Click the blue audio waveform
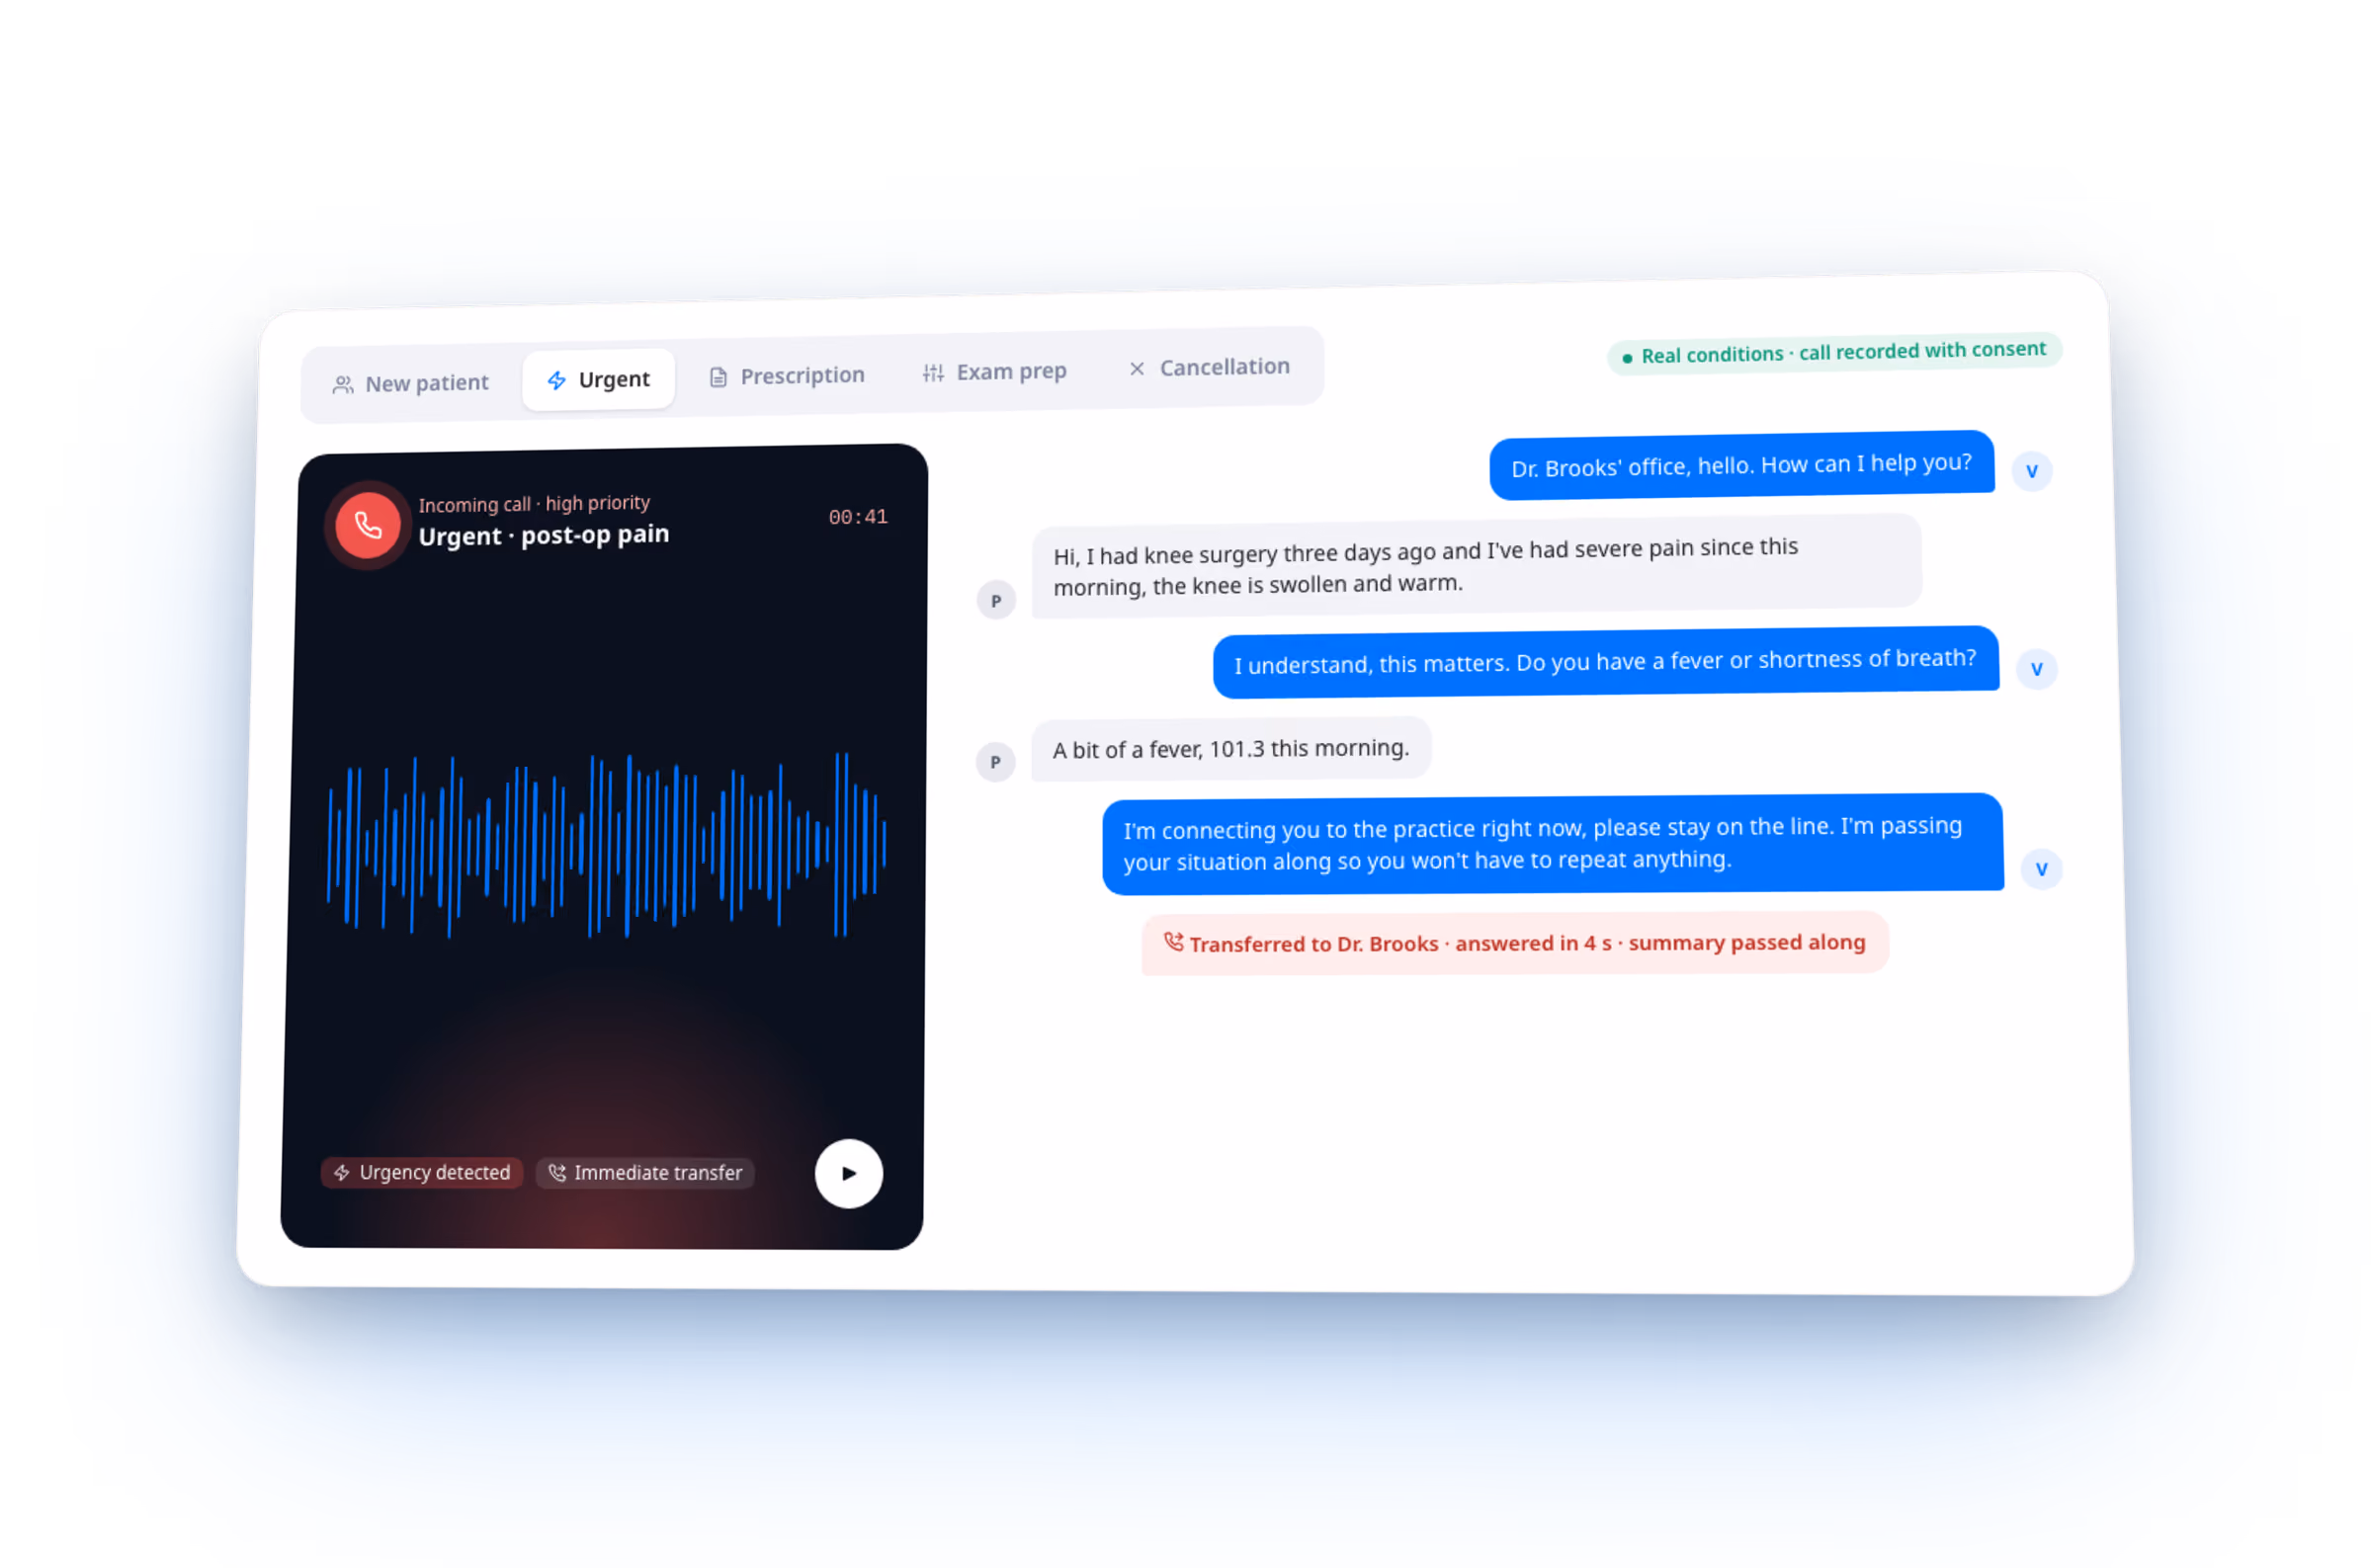Image resolution: width=2371 pixels, height=1568 pixels. click(606, 845)
